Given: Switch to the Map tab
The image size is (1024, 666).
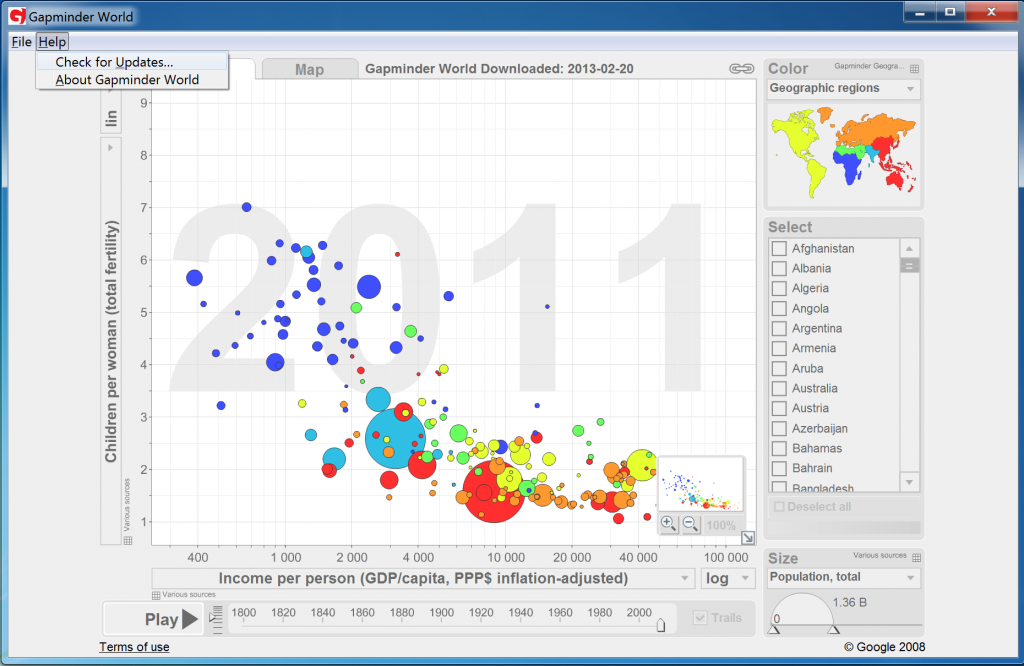Looking at the screenshot, I should (x=310, y=69).
